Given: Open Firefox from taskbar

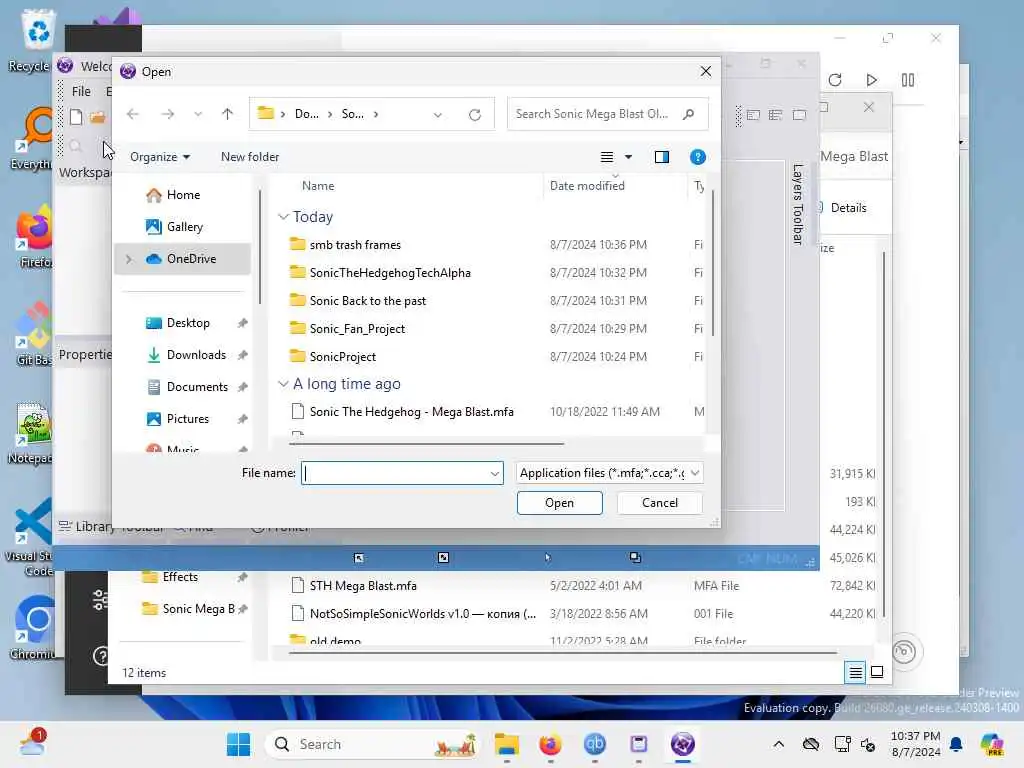Looking at the screenshot, I should tap(551, 744).
